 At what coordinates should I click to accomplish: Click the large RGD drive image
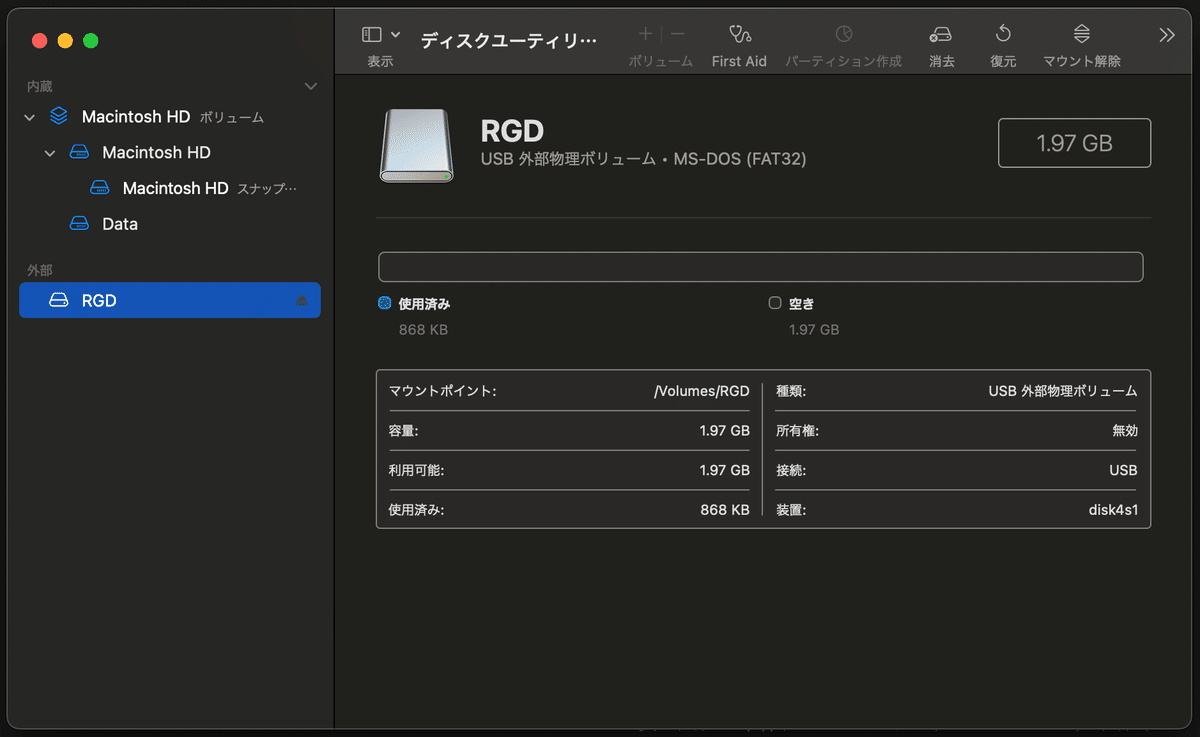pos(417,146)
